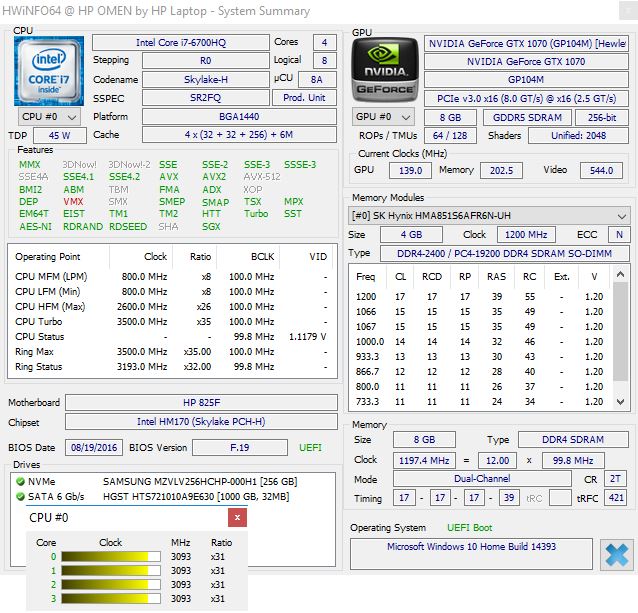Click the SATA 6 Gb/s status icon
This screenshot has height=613, width=638.
point(20,497)
